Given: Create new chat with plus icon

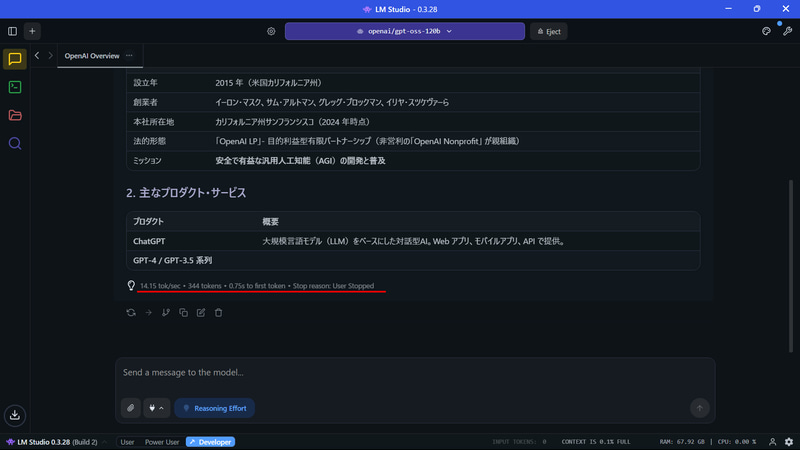Looking at the screenshot, I should point(32,31).
